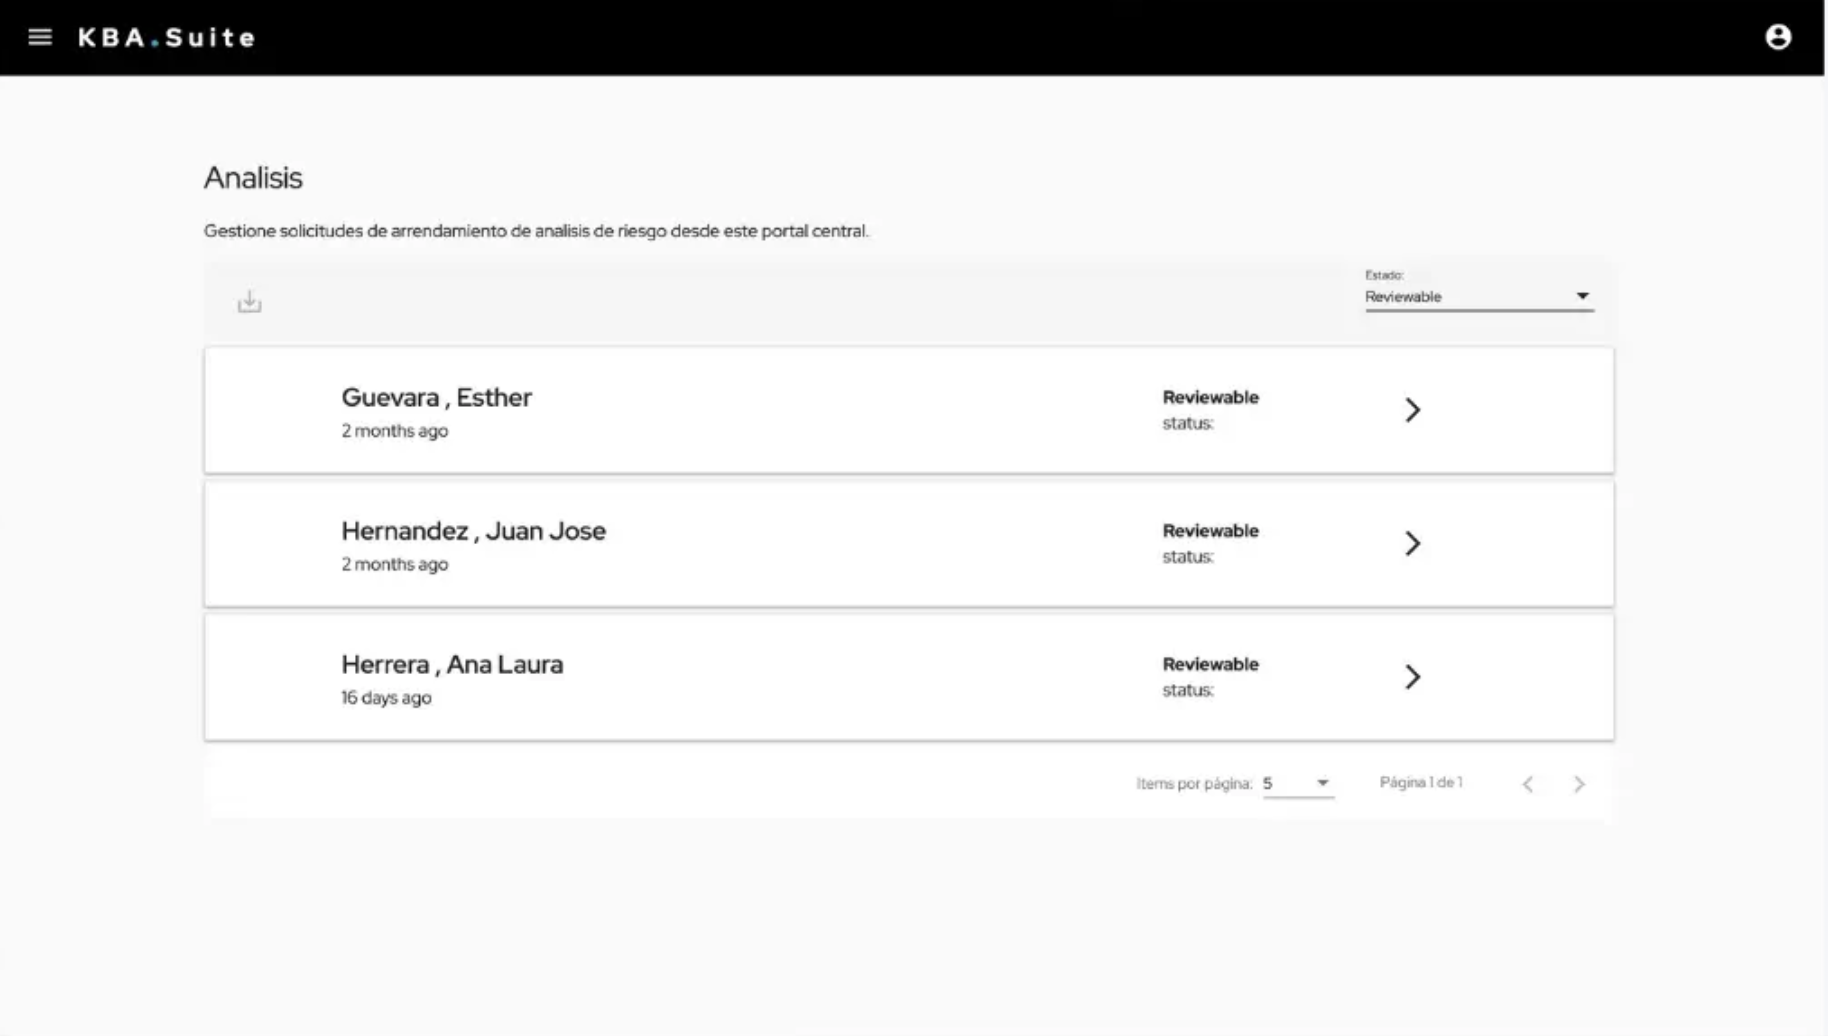
Task: Open the analysis for Herrera, Ana Laura
Action: [1413, 677]
